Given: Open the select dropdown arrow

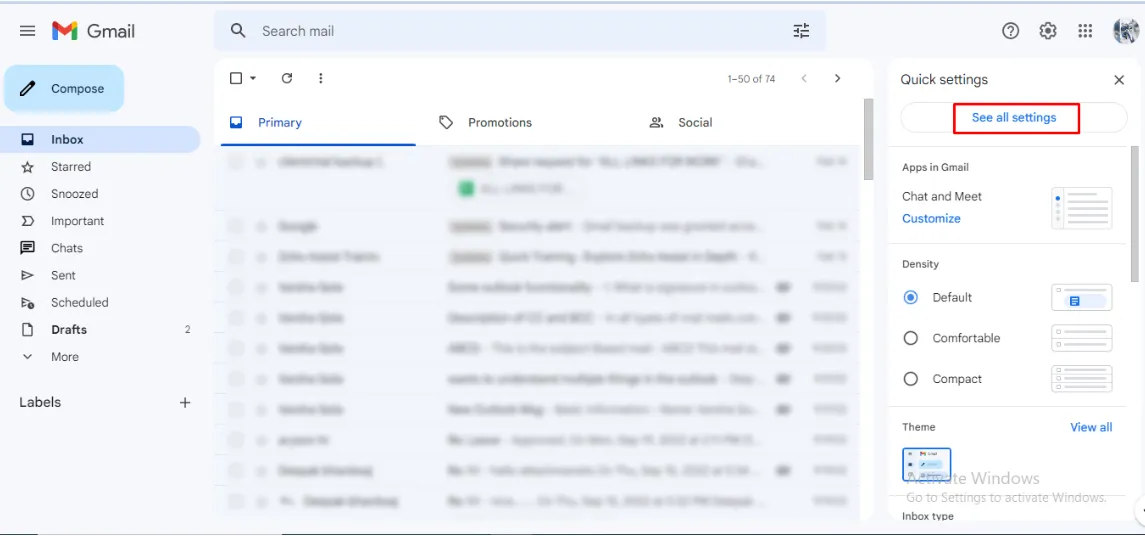Looking at the screenshot, I should (253, 78).
